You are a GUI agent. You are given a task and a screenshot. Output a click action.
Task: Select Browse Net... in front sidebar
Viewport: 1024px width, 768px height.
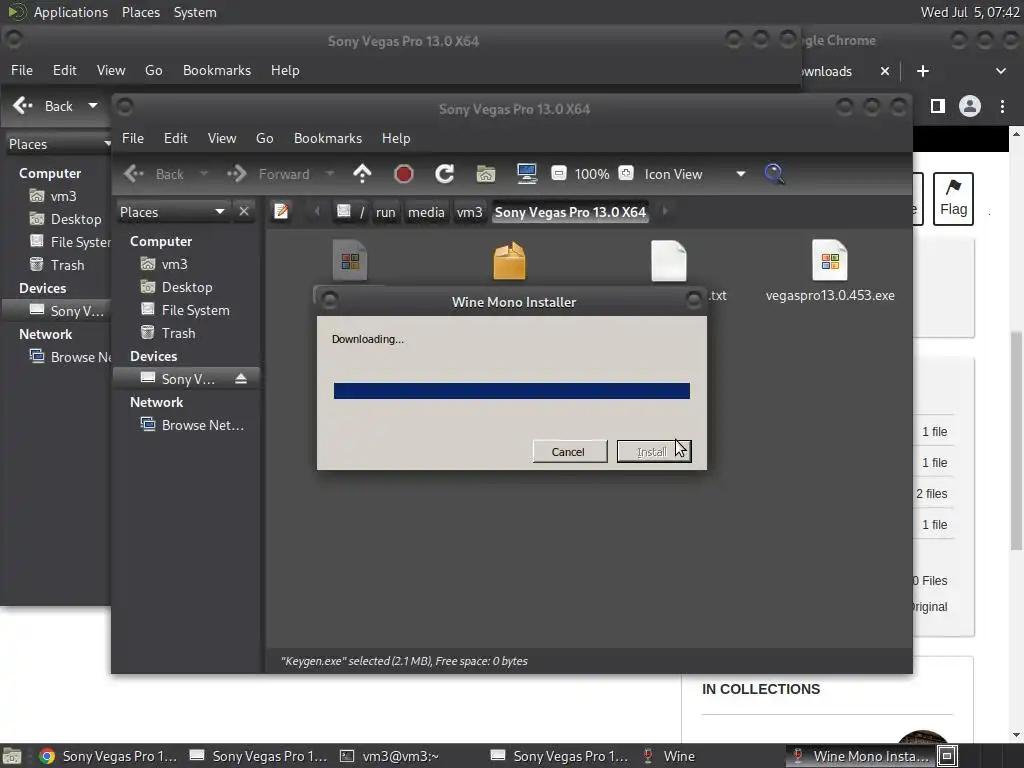(202, 425)
